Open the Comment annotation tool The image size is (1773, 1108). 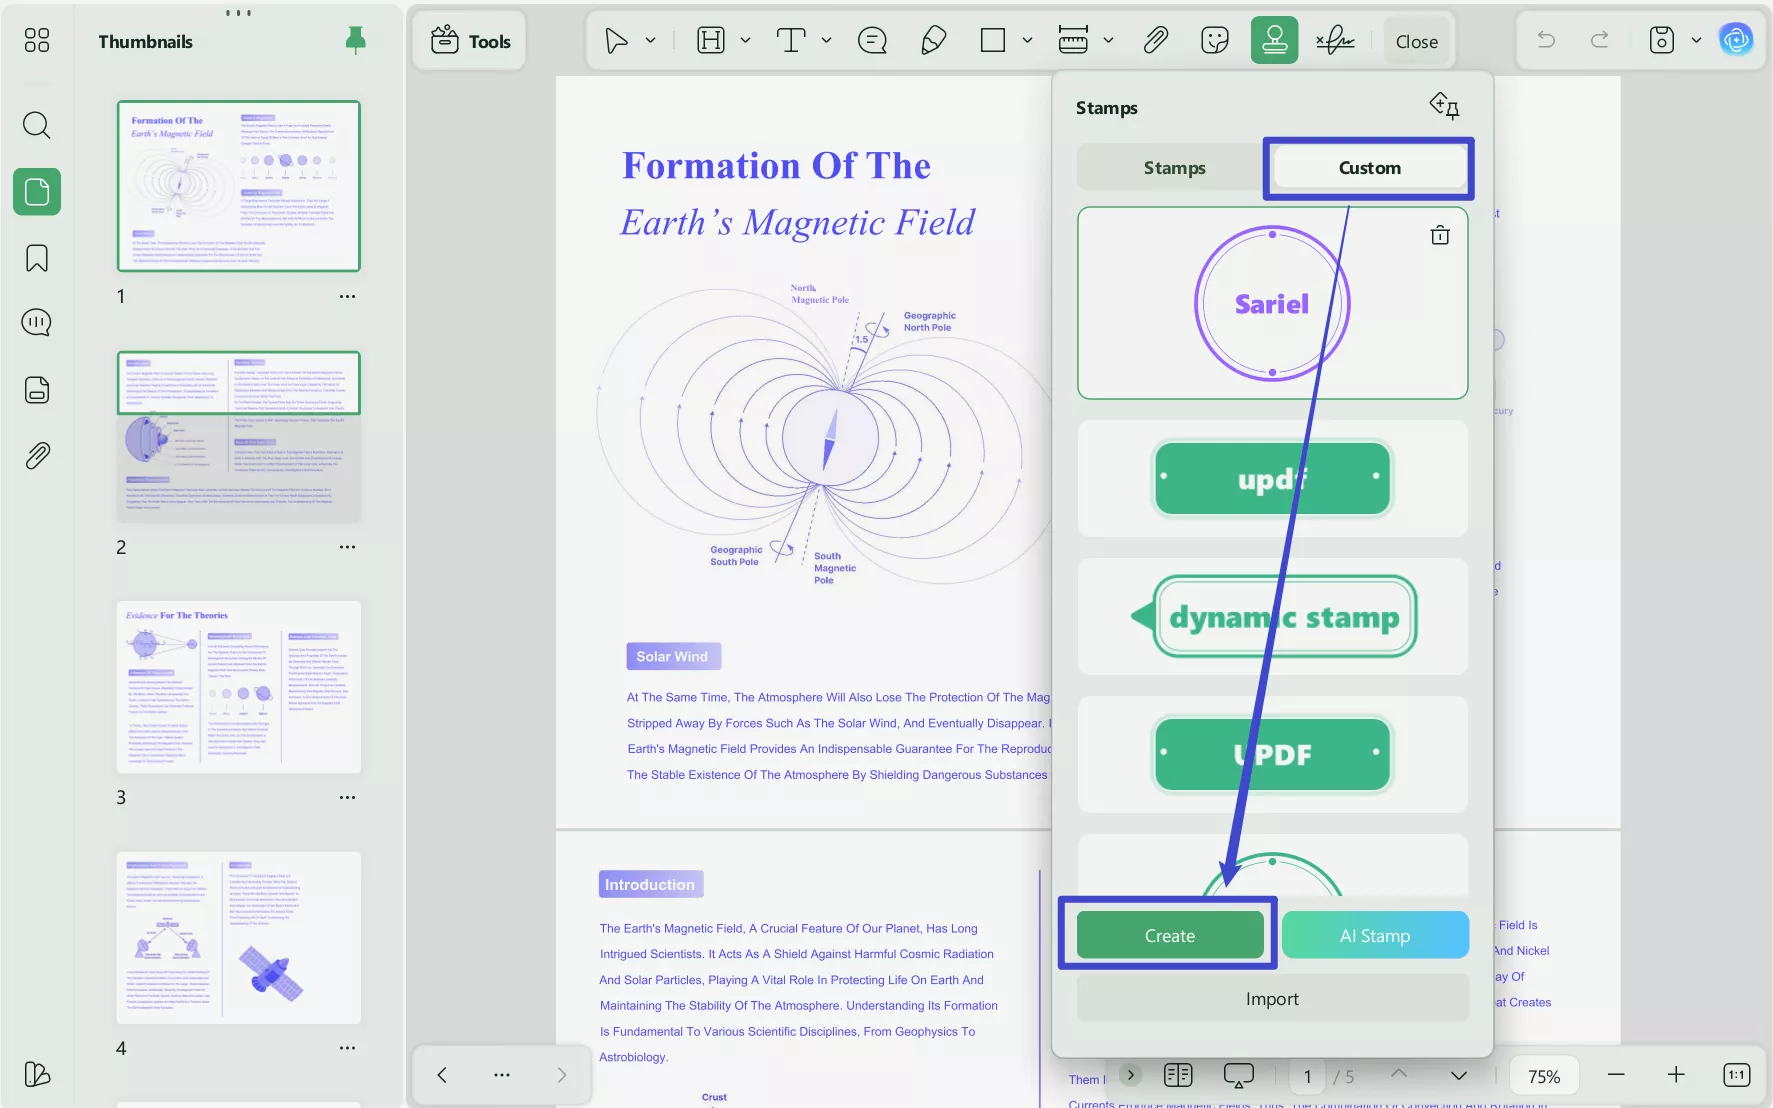871,40
